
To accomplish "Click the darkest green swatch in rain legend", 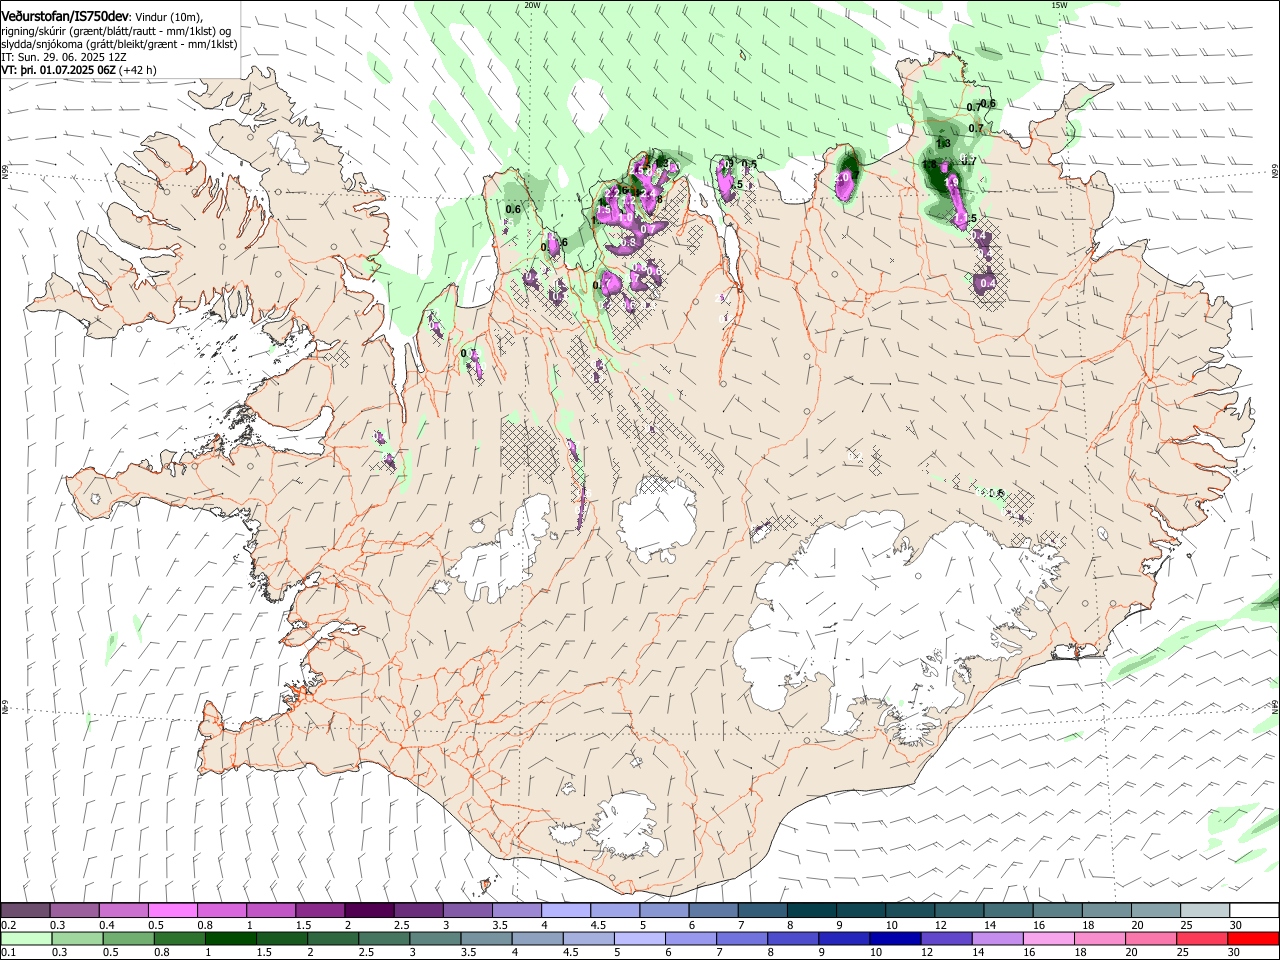I will coord(230,938).
